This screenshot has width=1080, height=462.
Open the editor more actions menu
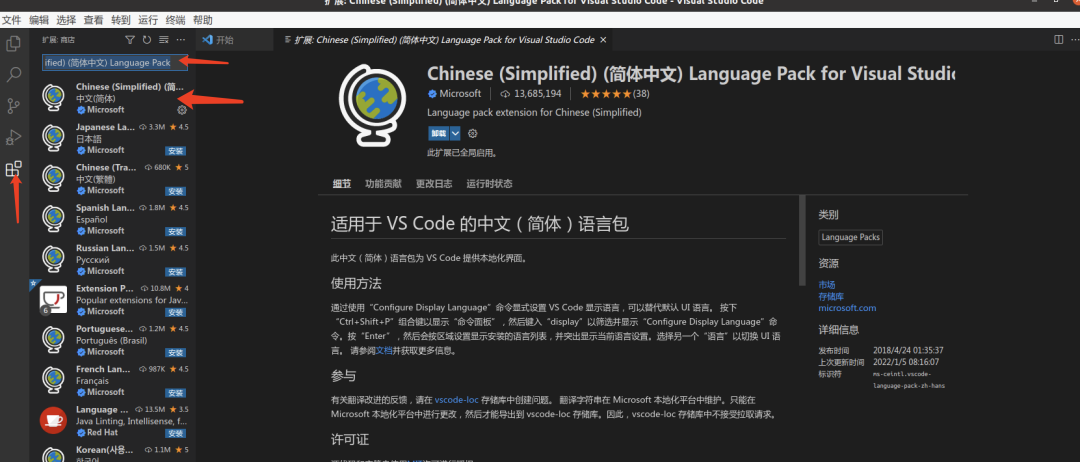pyautogui.click(x=1075, y=40)
